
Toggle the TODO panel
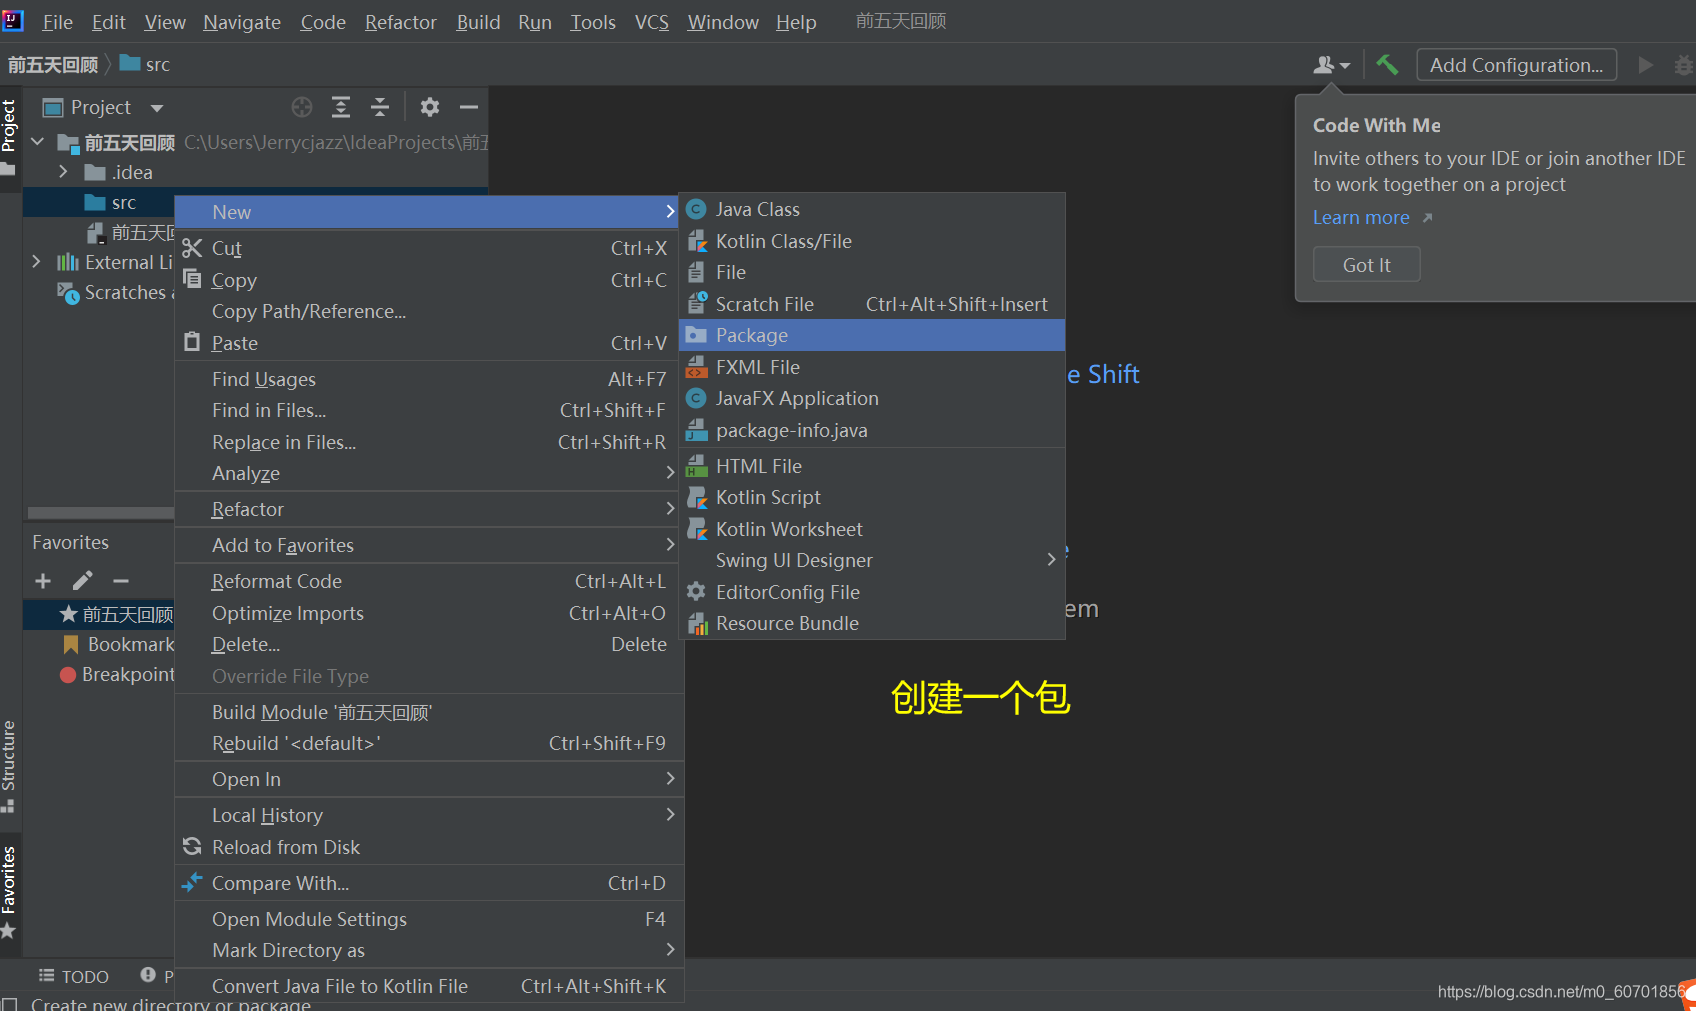[x=73, y=976]
